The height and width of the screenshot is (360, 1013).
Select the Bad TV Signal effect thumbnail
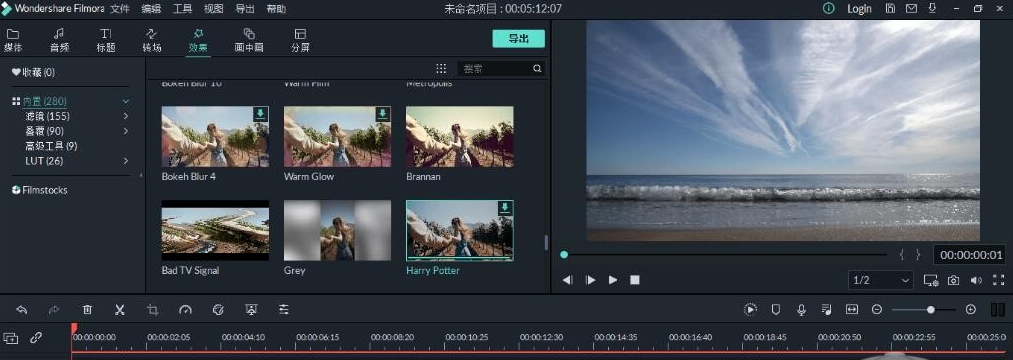tap(215, 230)
